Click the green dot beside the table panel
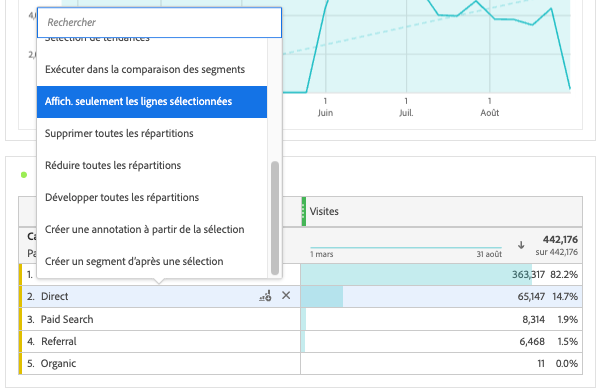 click(24, 175)
